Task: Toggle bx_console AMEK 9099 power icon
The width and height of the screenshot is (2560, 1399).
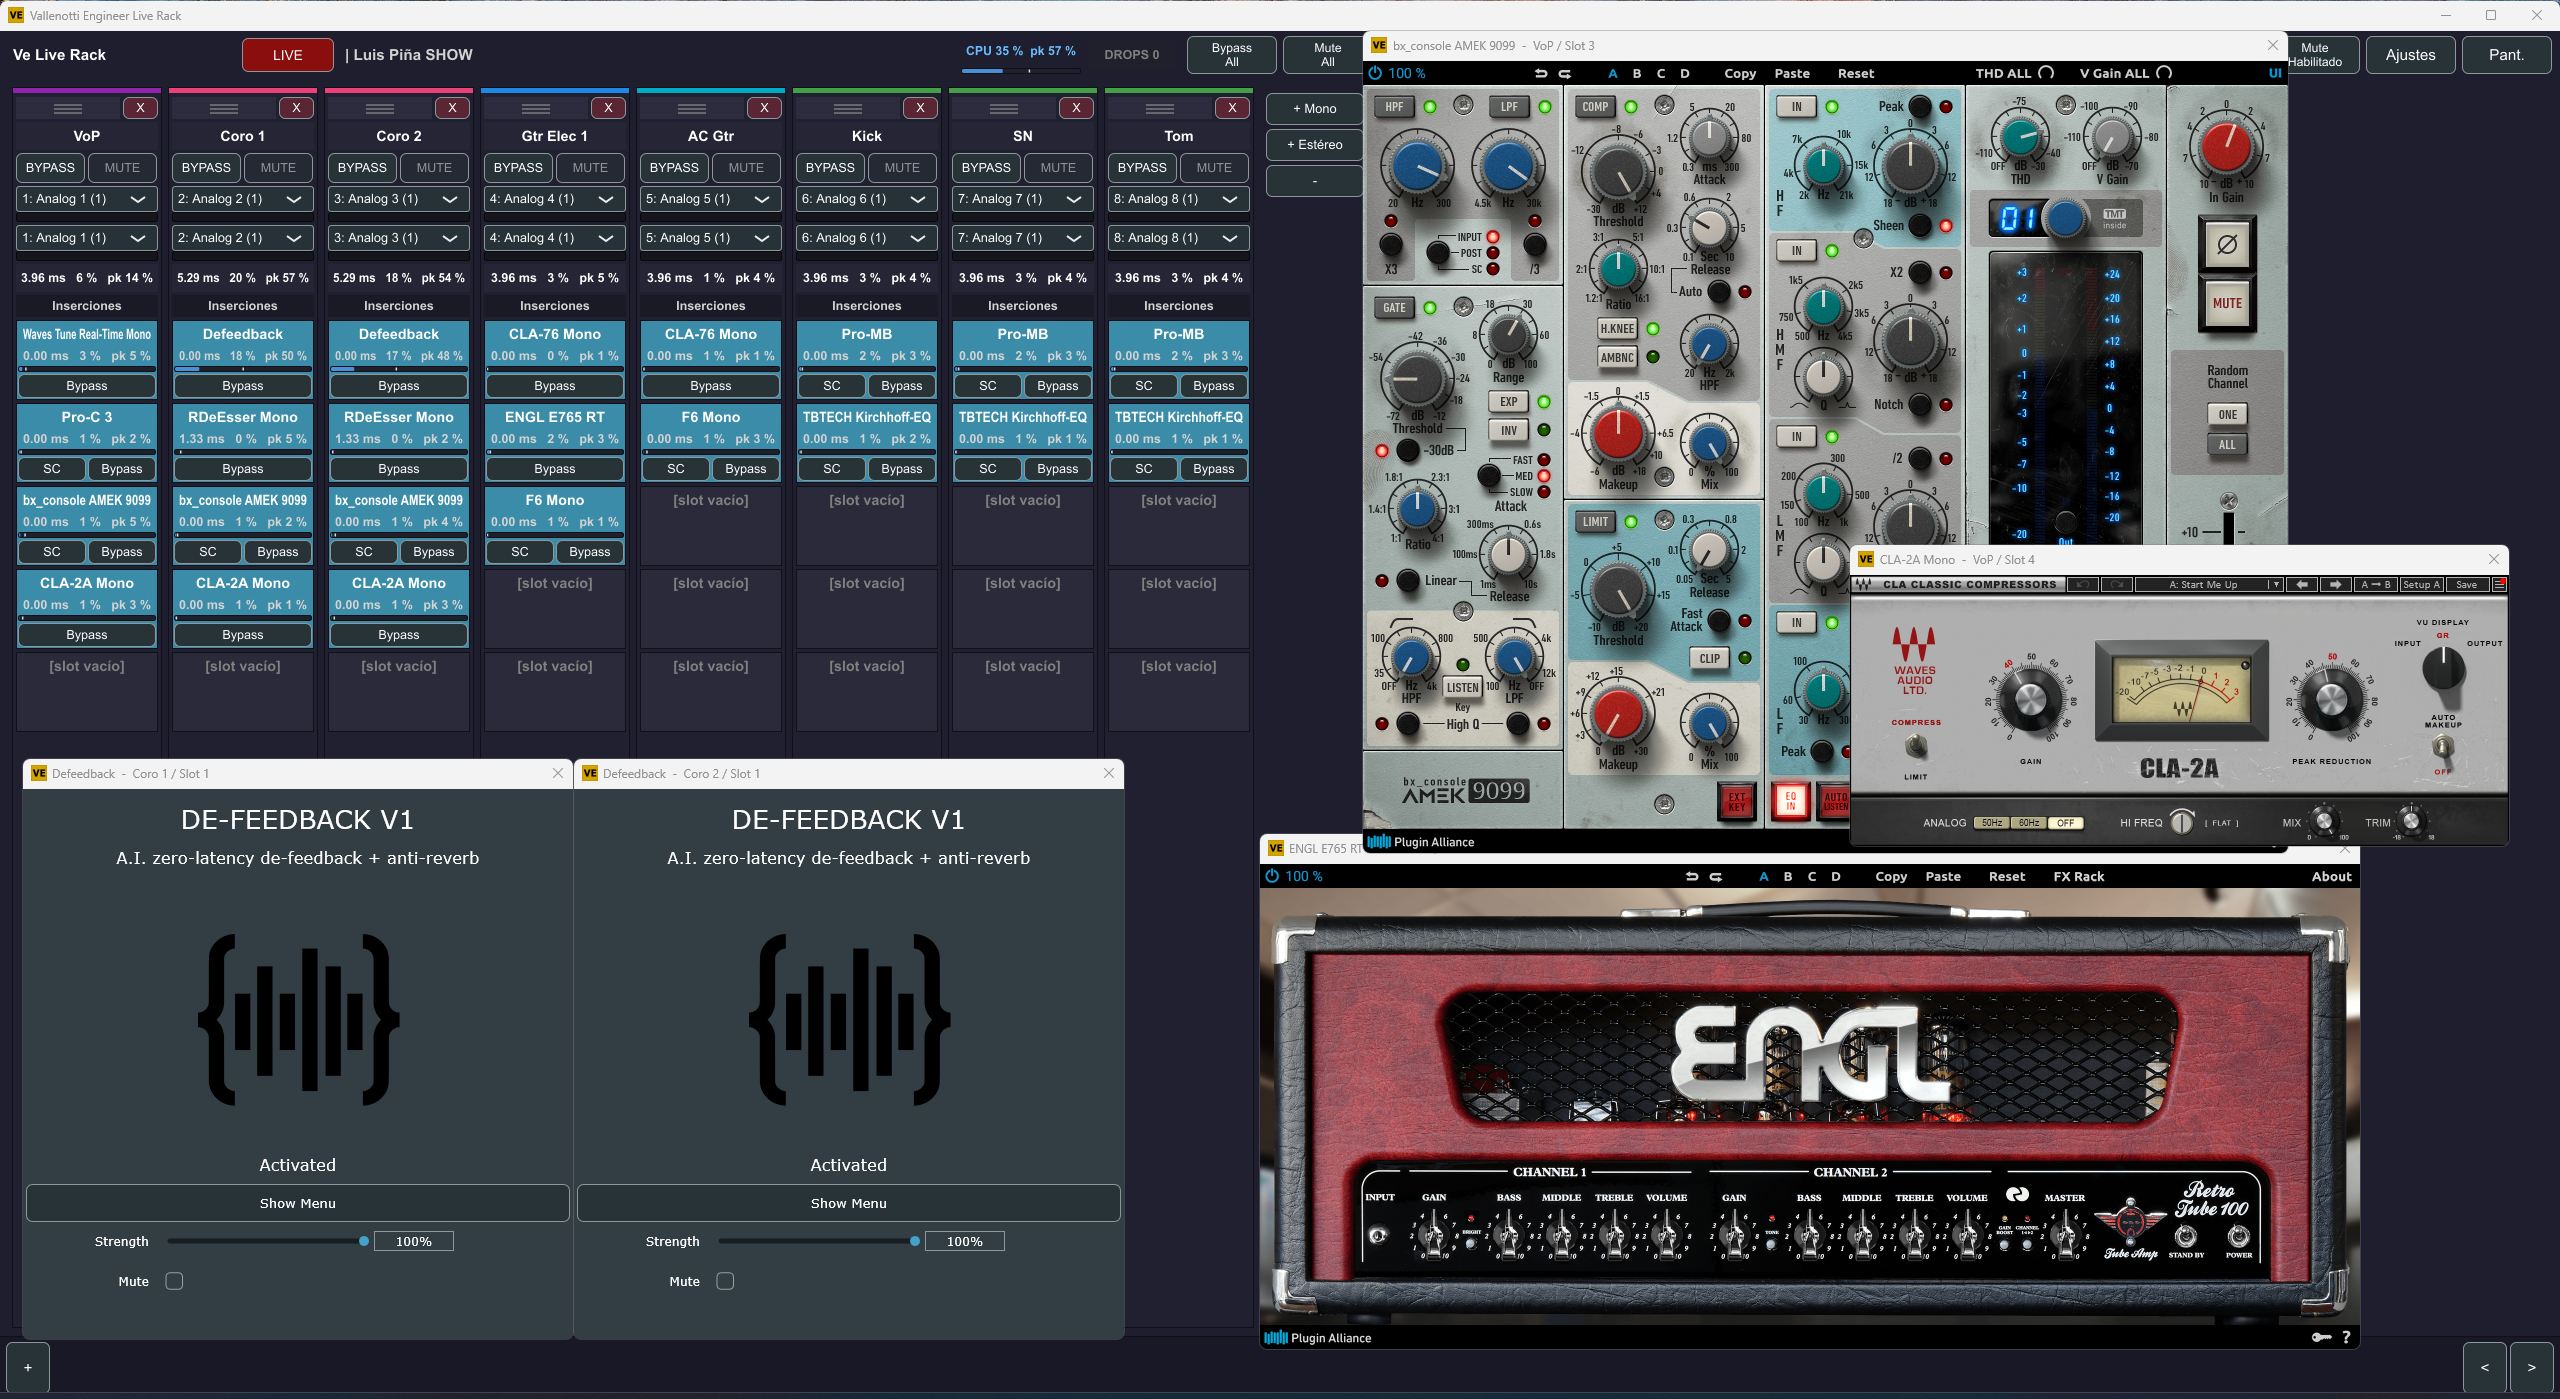Action: pos(1375,73)
